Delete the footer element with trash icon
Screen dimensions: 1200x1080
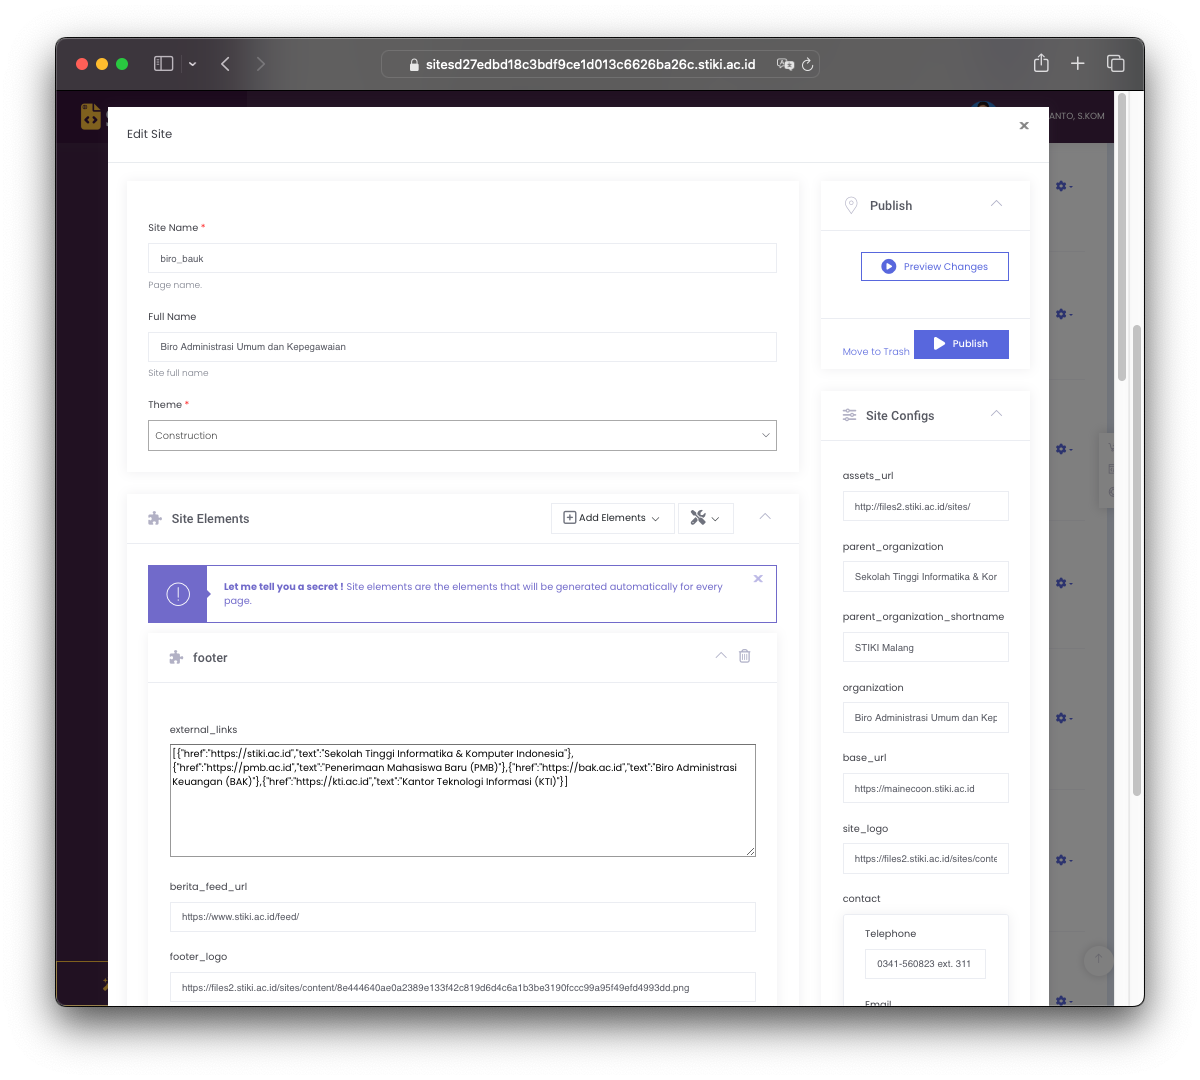click(x=744, y=656)
